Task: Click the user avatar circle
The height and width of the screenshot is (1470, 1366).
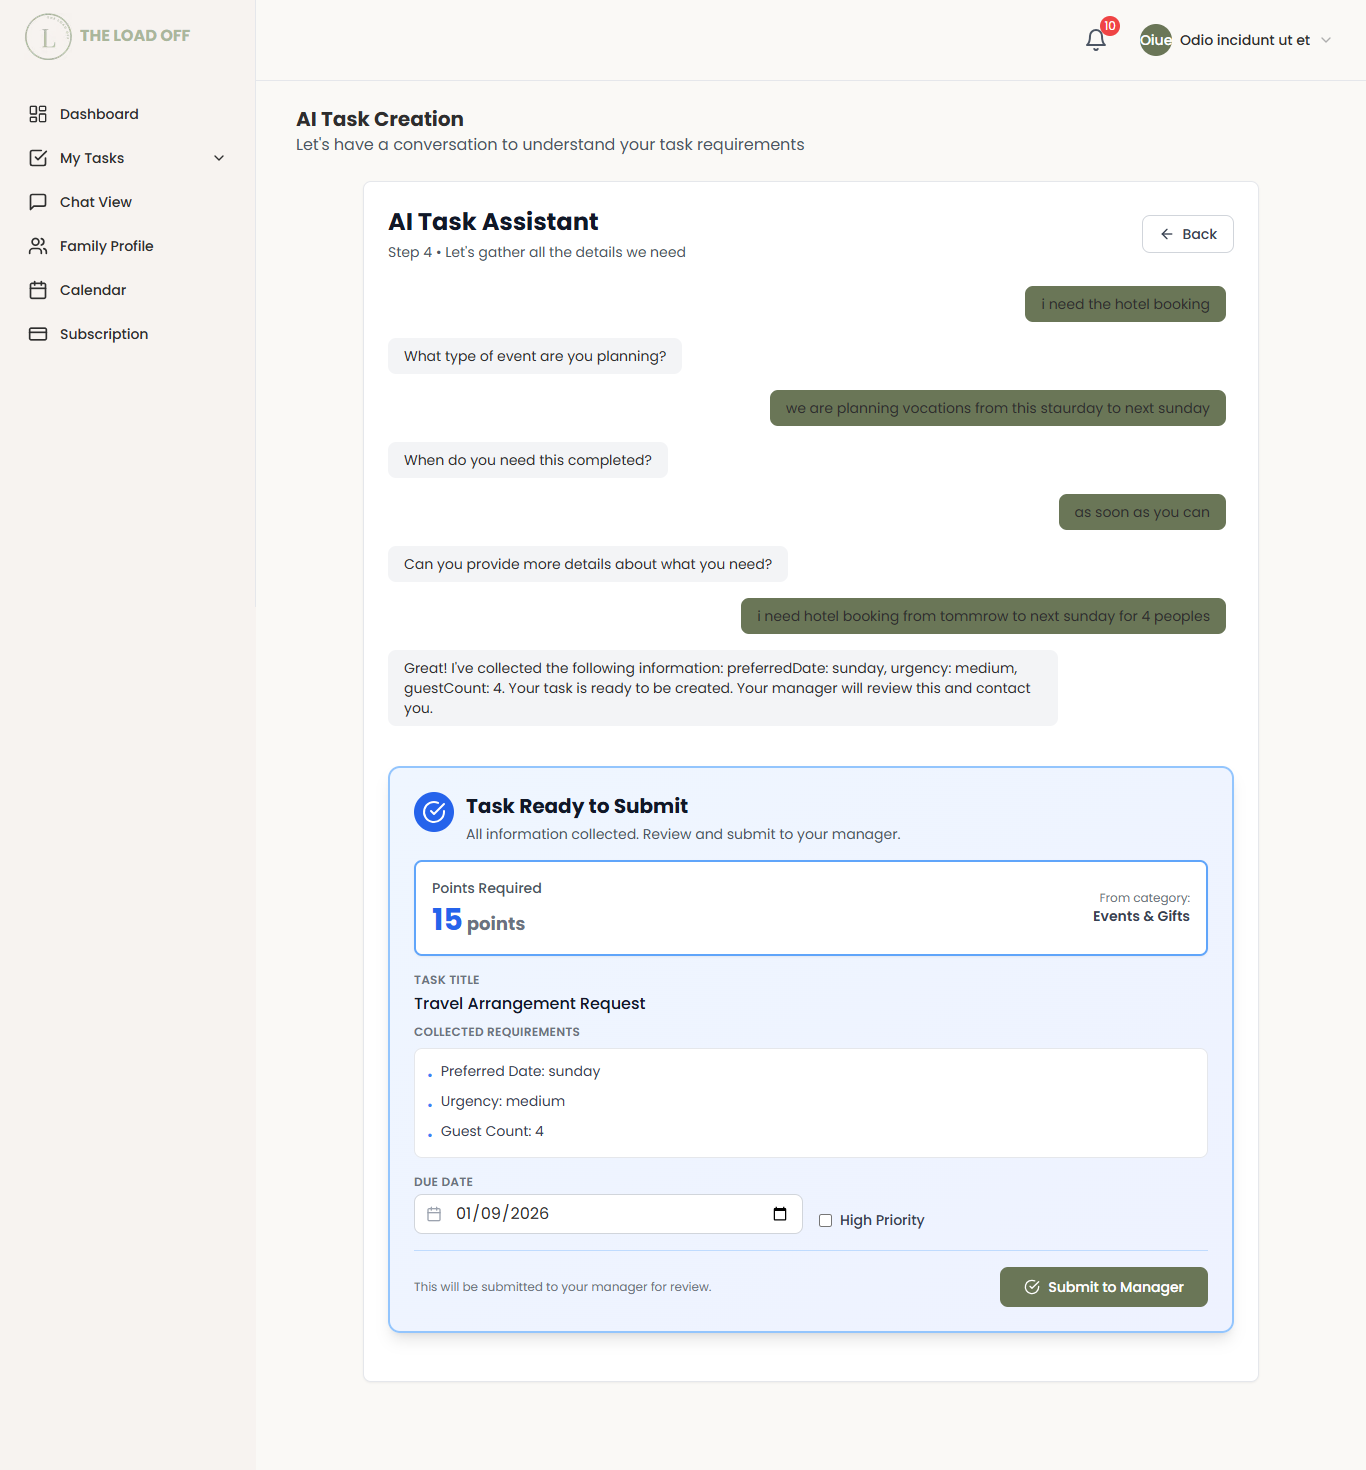Action: (x=1156, y=40)
